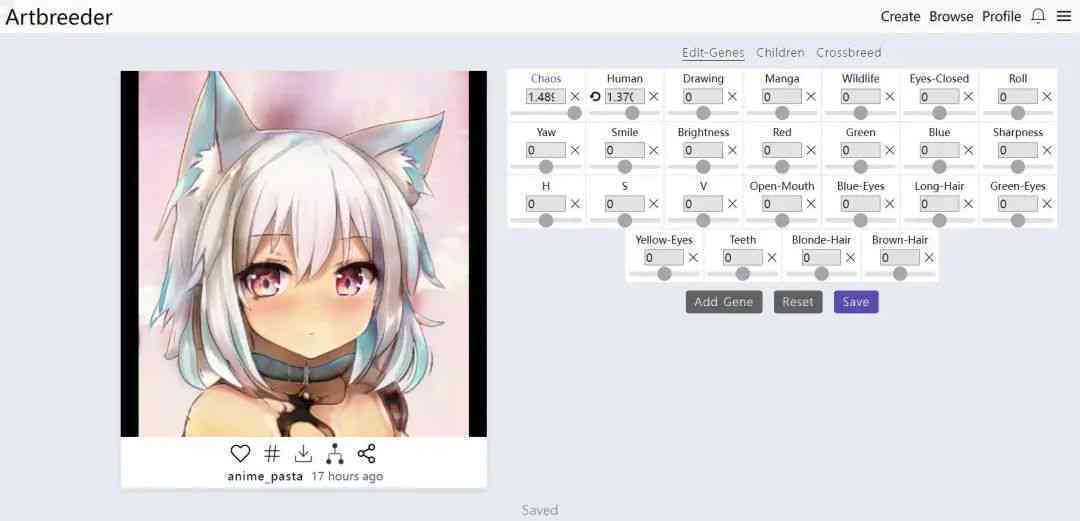Click the 17 hours ago timestamp
Viewport: 1080px width, 521px height.
[347, 476]
